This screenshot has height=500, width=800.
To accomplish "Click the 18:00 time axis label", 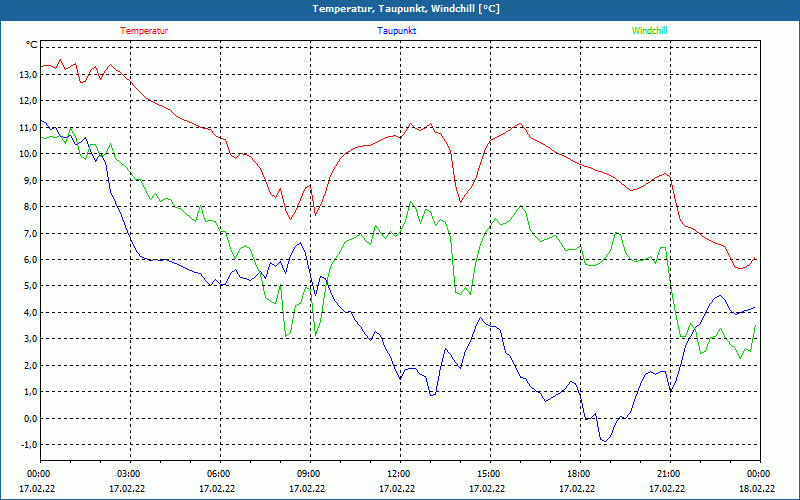I will coord(580,474).
